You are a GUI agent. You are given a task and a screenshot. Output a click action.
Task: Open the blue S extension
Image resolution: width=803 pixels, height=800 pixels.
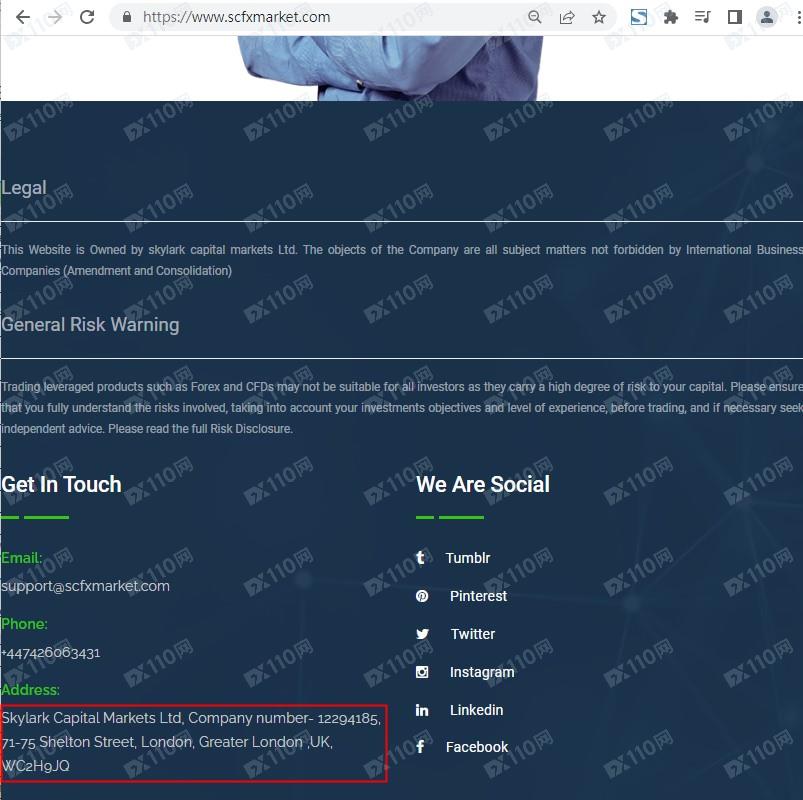click(639, 17)
